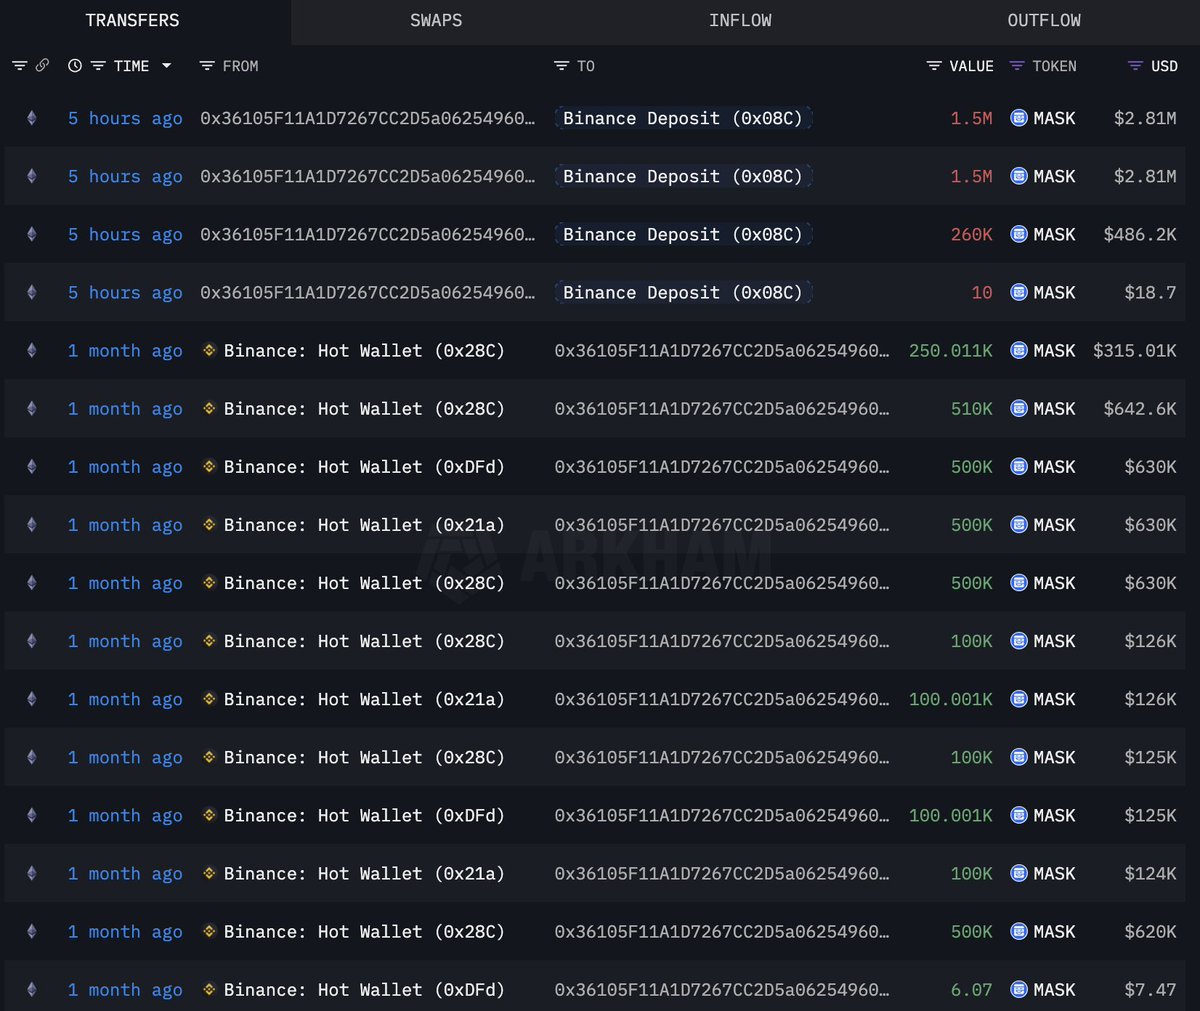Open Binance Deposit (0x08C) on 260K row
Image resolution: width=1200 pixels, height=1011 pixels.
(683, 234)
